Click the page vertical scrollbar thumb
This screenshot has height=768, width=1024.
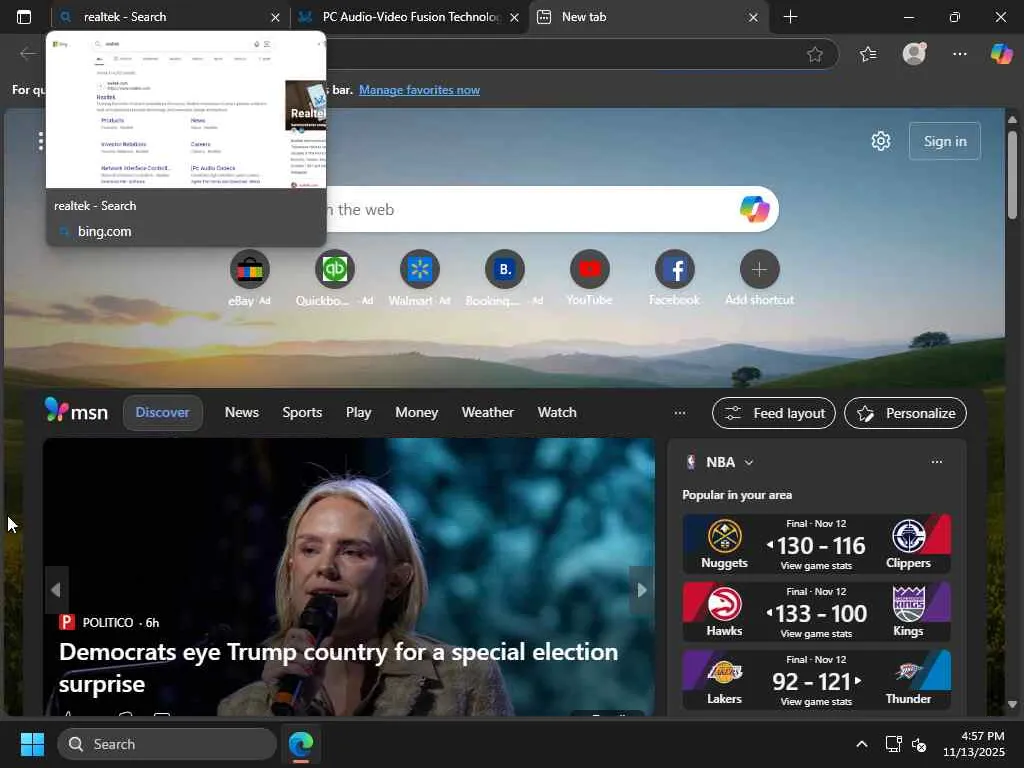tap(1012, 175)
